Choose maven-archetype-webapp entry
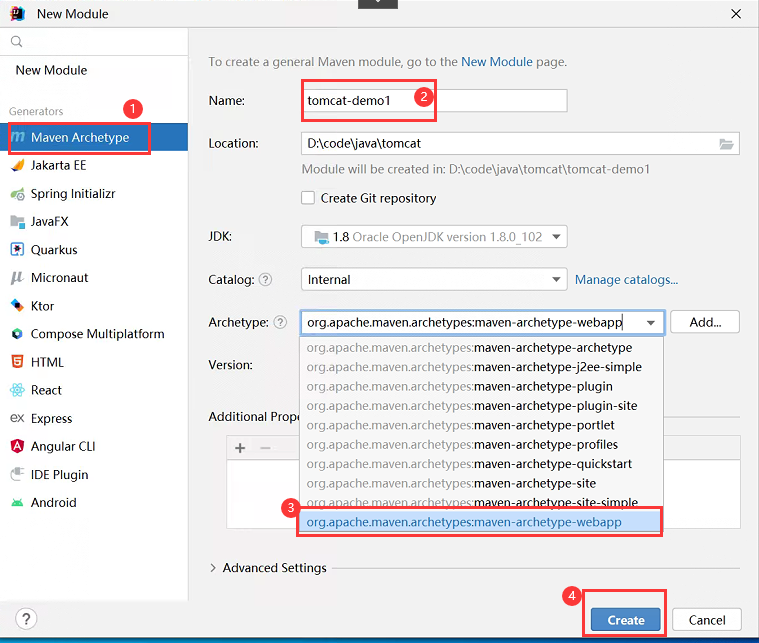Image resolution: width=759 pixels, height=643 pixels. pyautogui.click(x=481, y=522)
